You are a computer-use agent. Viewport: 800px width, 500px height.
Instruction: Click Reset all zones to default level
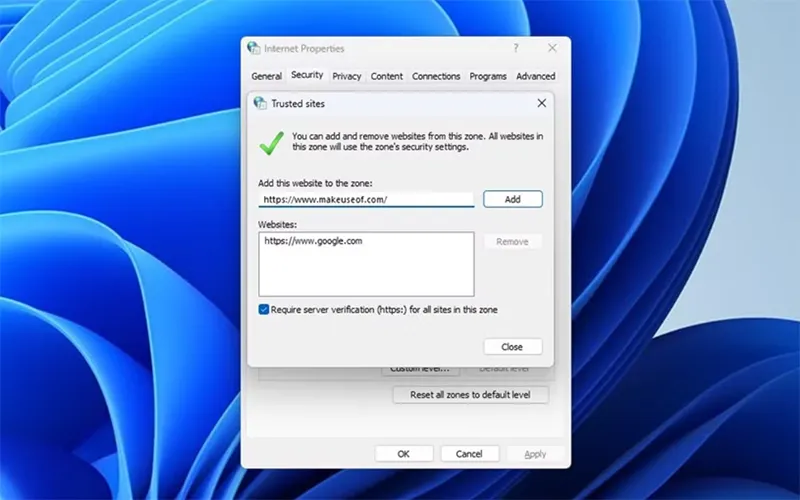[470, 395]
